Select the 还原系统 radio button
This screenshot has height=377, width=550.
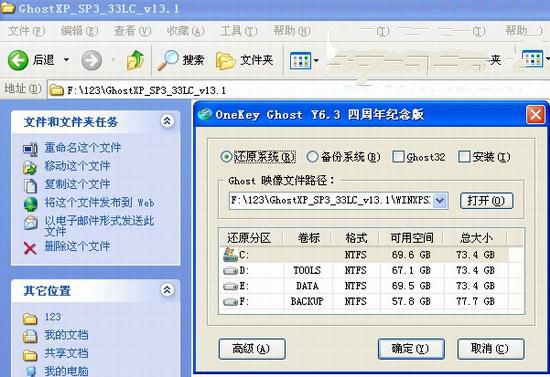pyautogui.click(x=226, y=156)
